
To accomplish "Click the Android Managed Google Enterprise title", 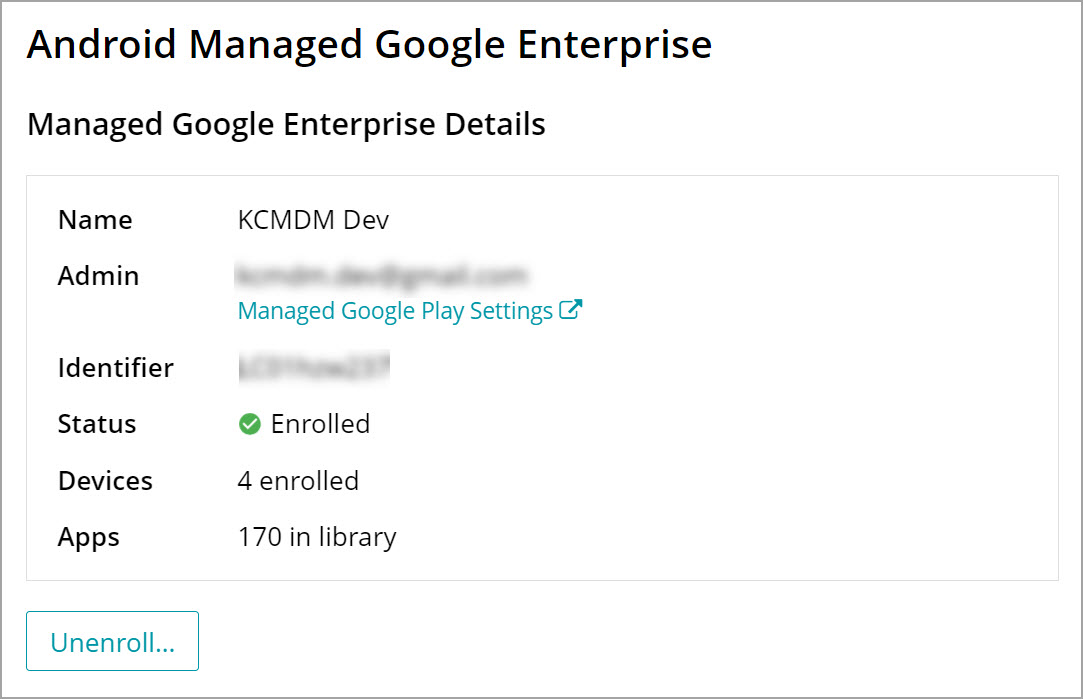I will (369, 45).
